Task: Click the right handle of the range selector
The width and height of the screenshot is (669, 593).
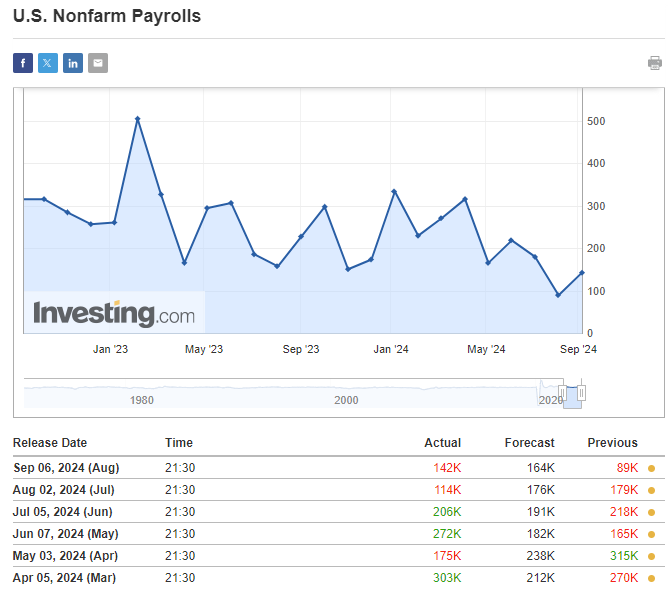Action: click(581, 393)
